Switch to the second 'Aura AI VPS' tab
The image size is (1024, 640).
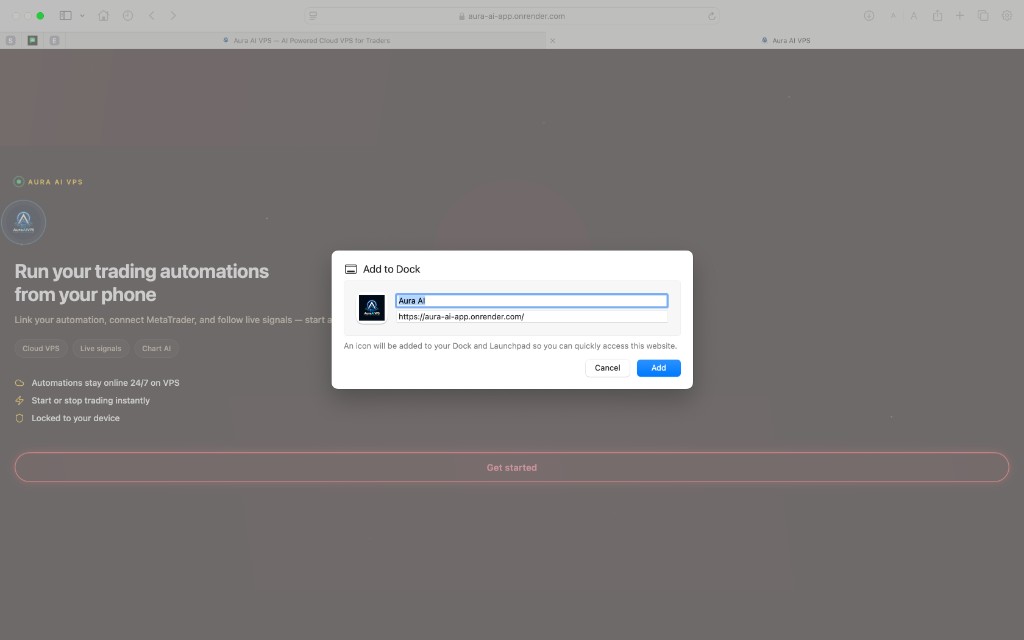tap(786, 40)
